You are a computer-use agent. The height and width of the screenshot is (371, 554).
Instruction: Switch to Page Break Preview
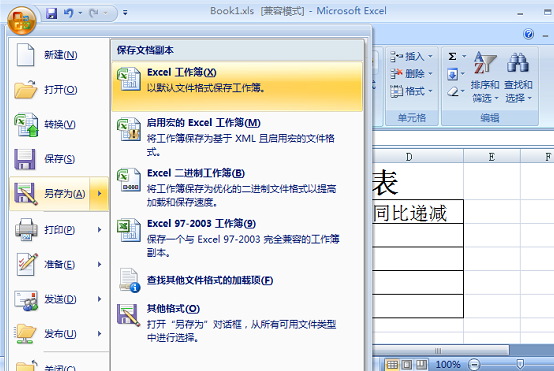[x=421, y=364]
